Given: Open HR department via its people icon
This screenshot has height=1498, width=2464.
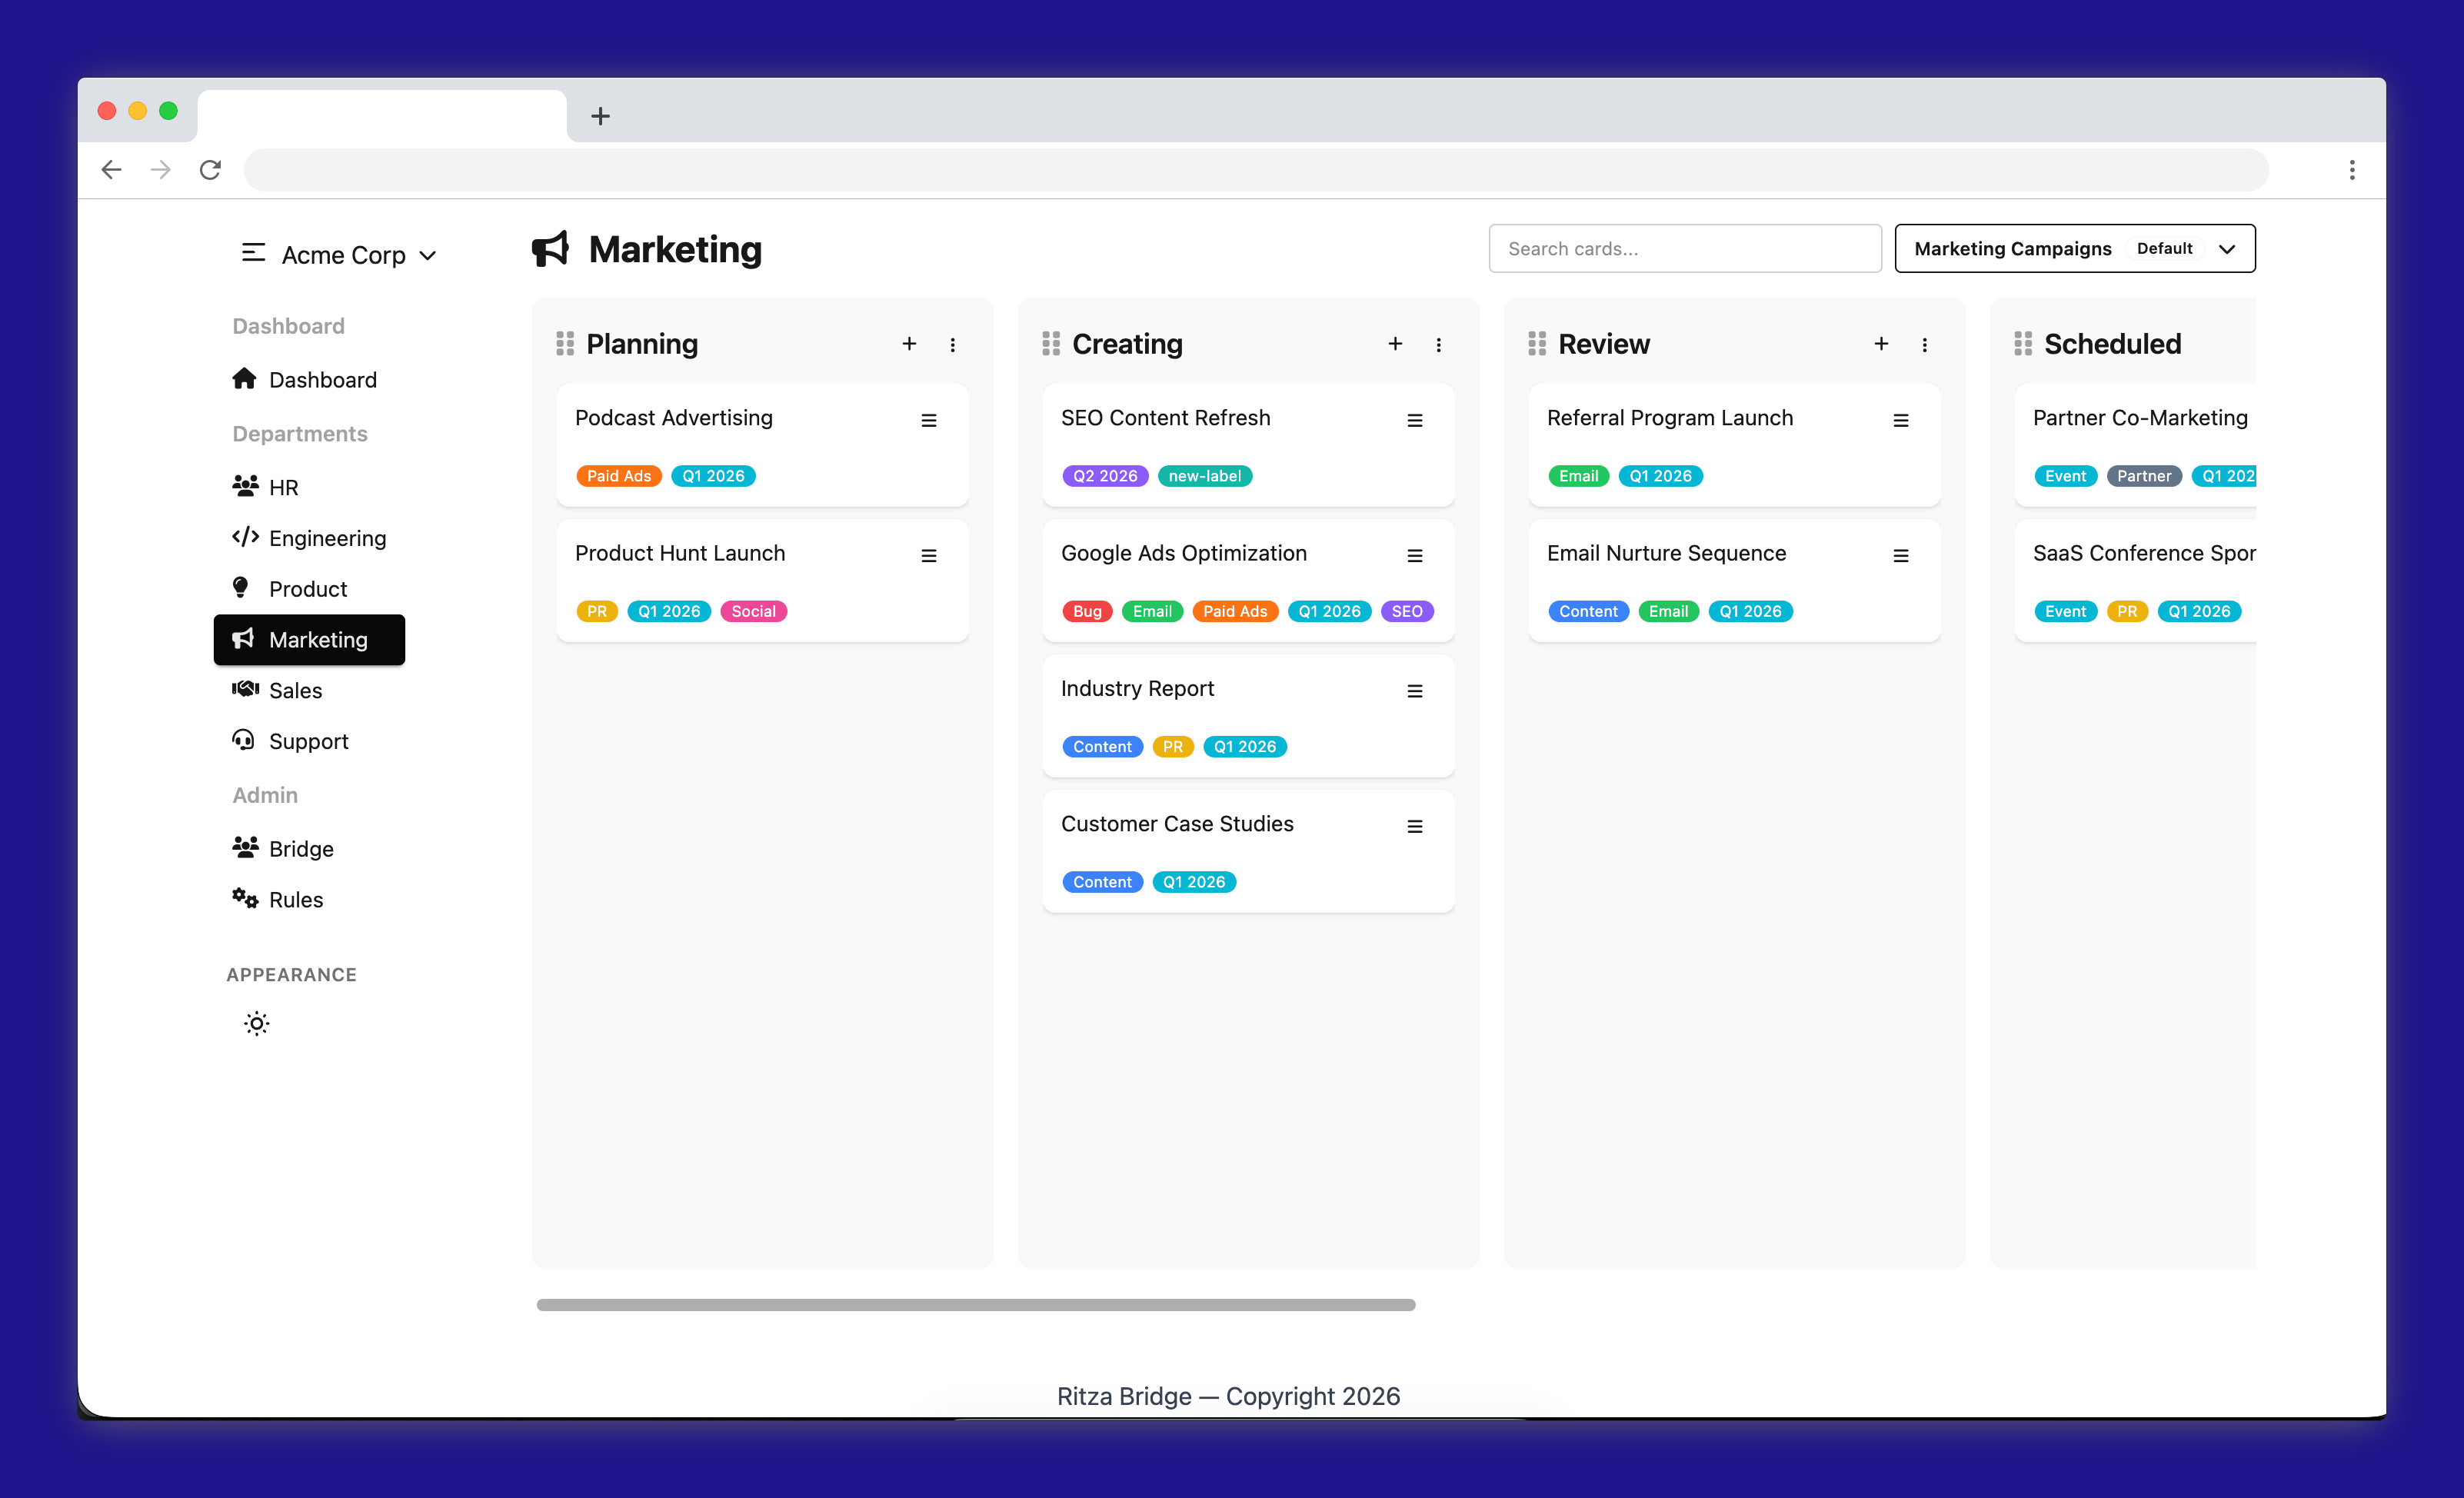Looking at the screenshot, I should (x=245, y=487).
